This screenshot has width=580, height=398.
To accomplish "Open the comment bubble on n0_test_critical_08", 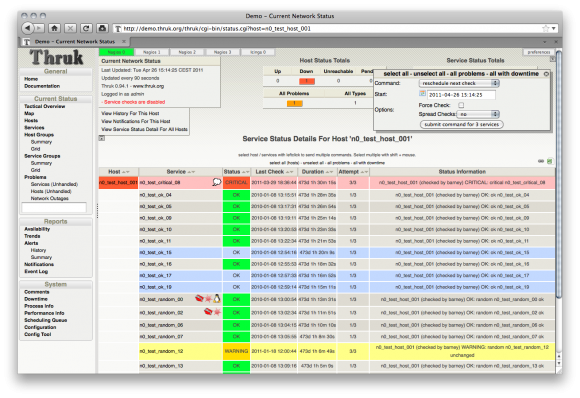I will coord(217,182).
